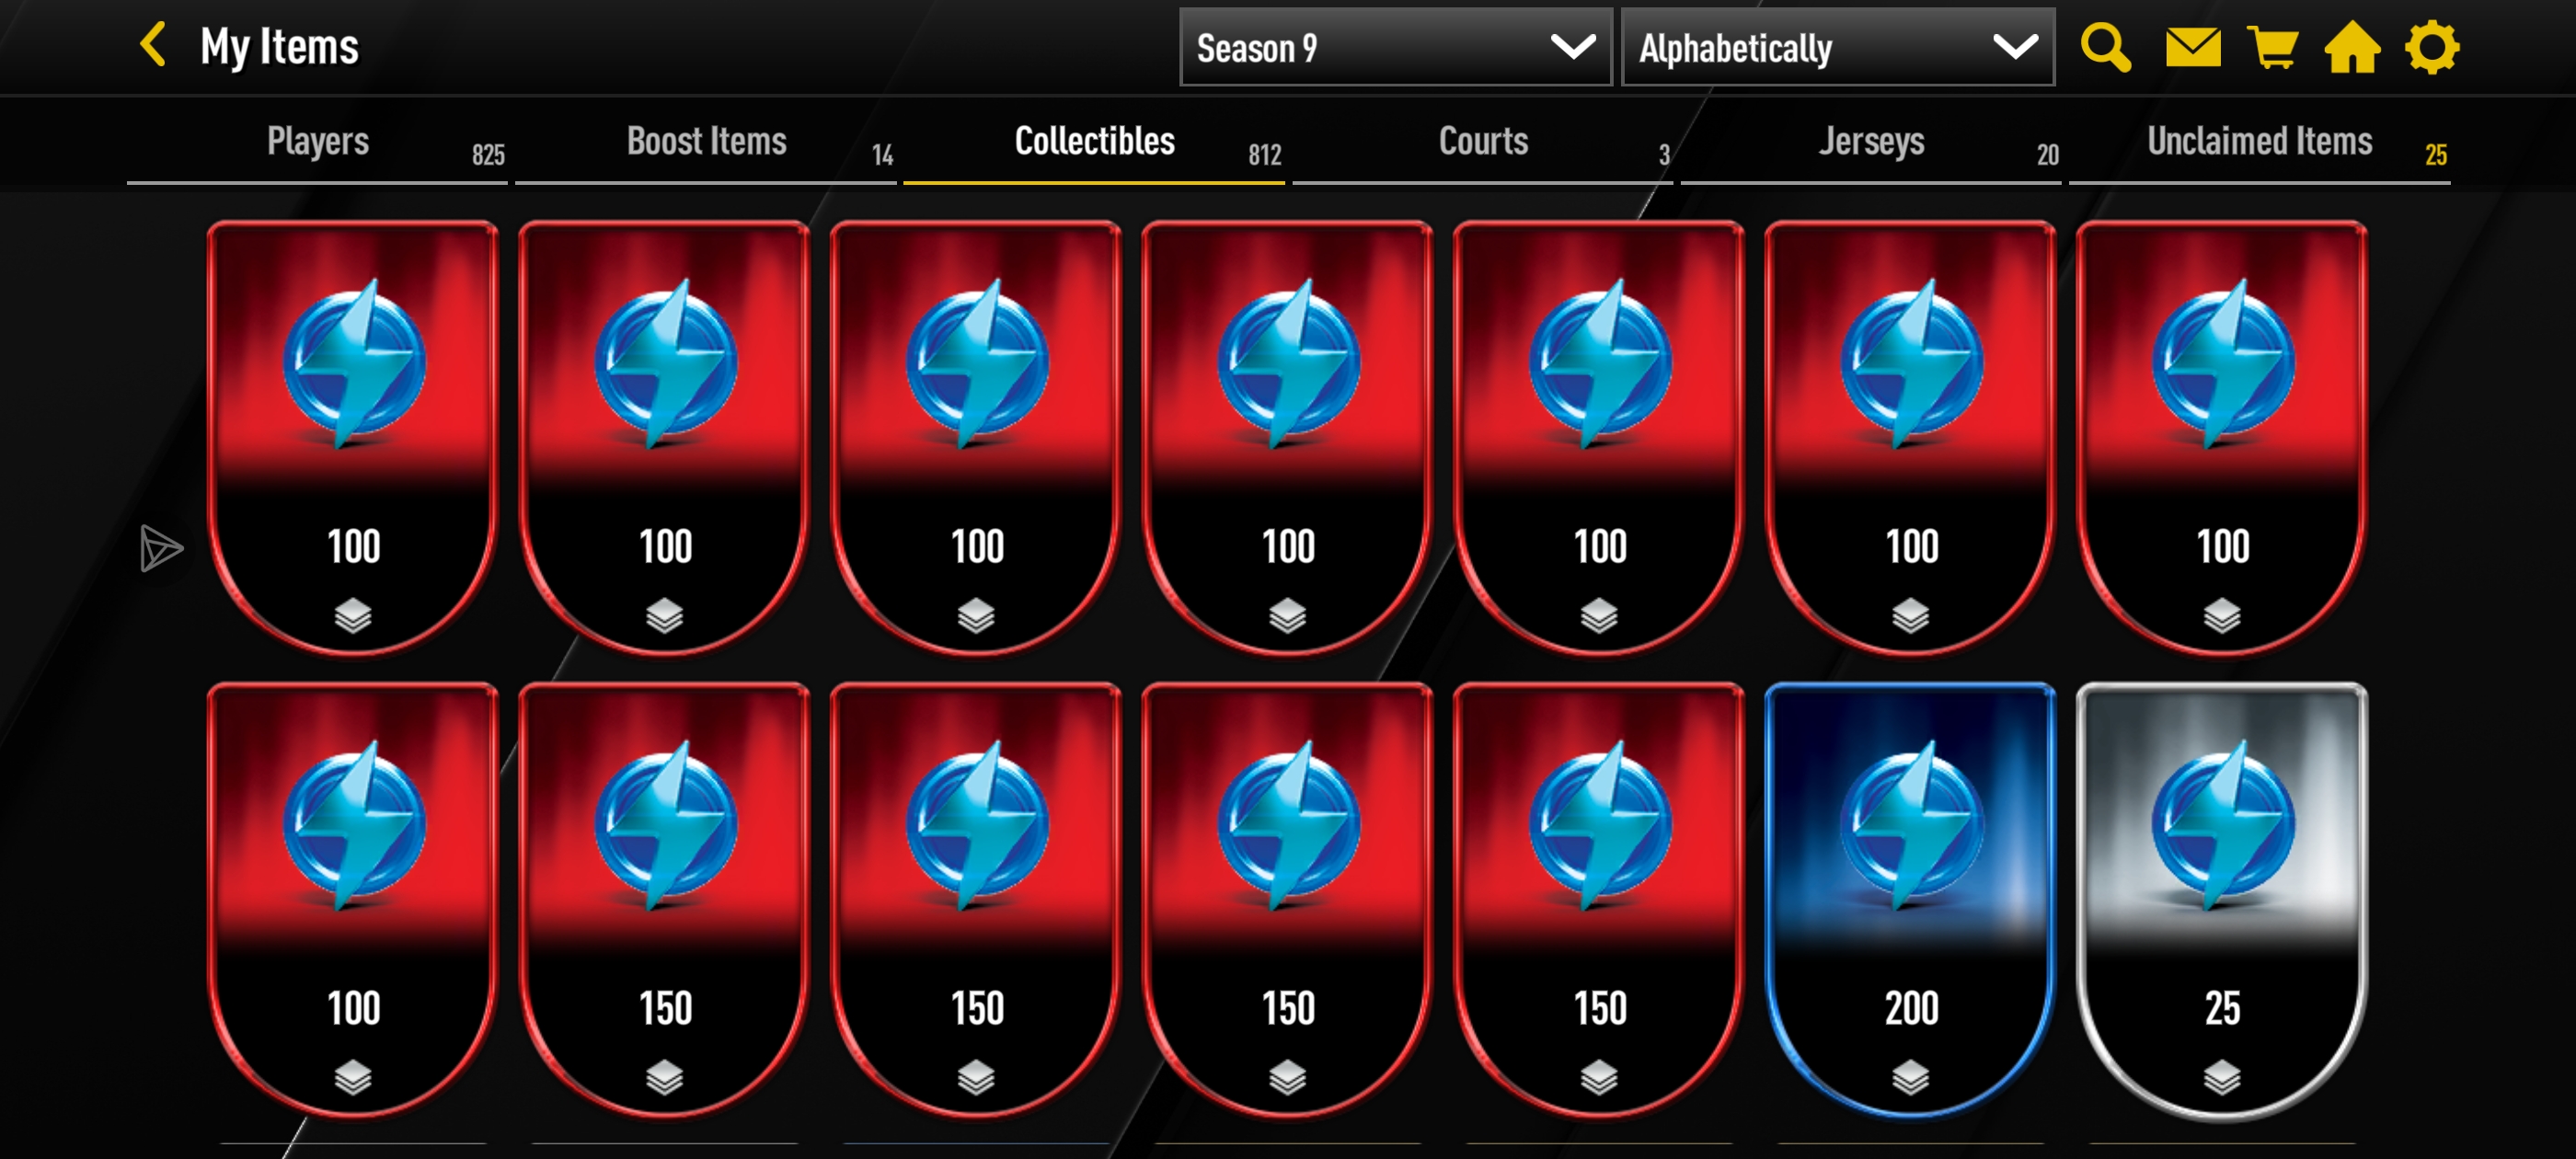Select the Collectibles tab
This screenshot has width=2576, height=1159.
[1093, 142]
